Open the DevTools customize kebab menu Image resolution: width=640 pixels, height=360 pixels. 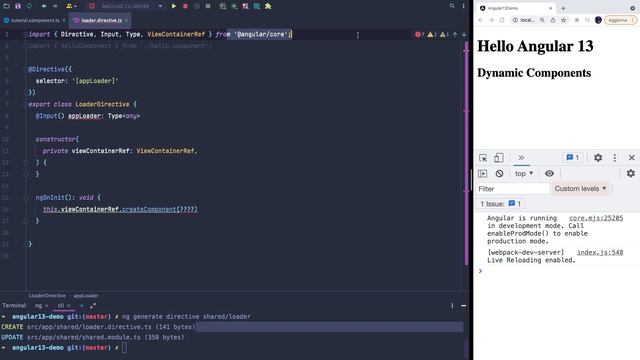click(615, 158)
